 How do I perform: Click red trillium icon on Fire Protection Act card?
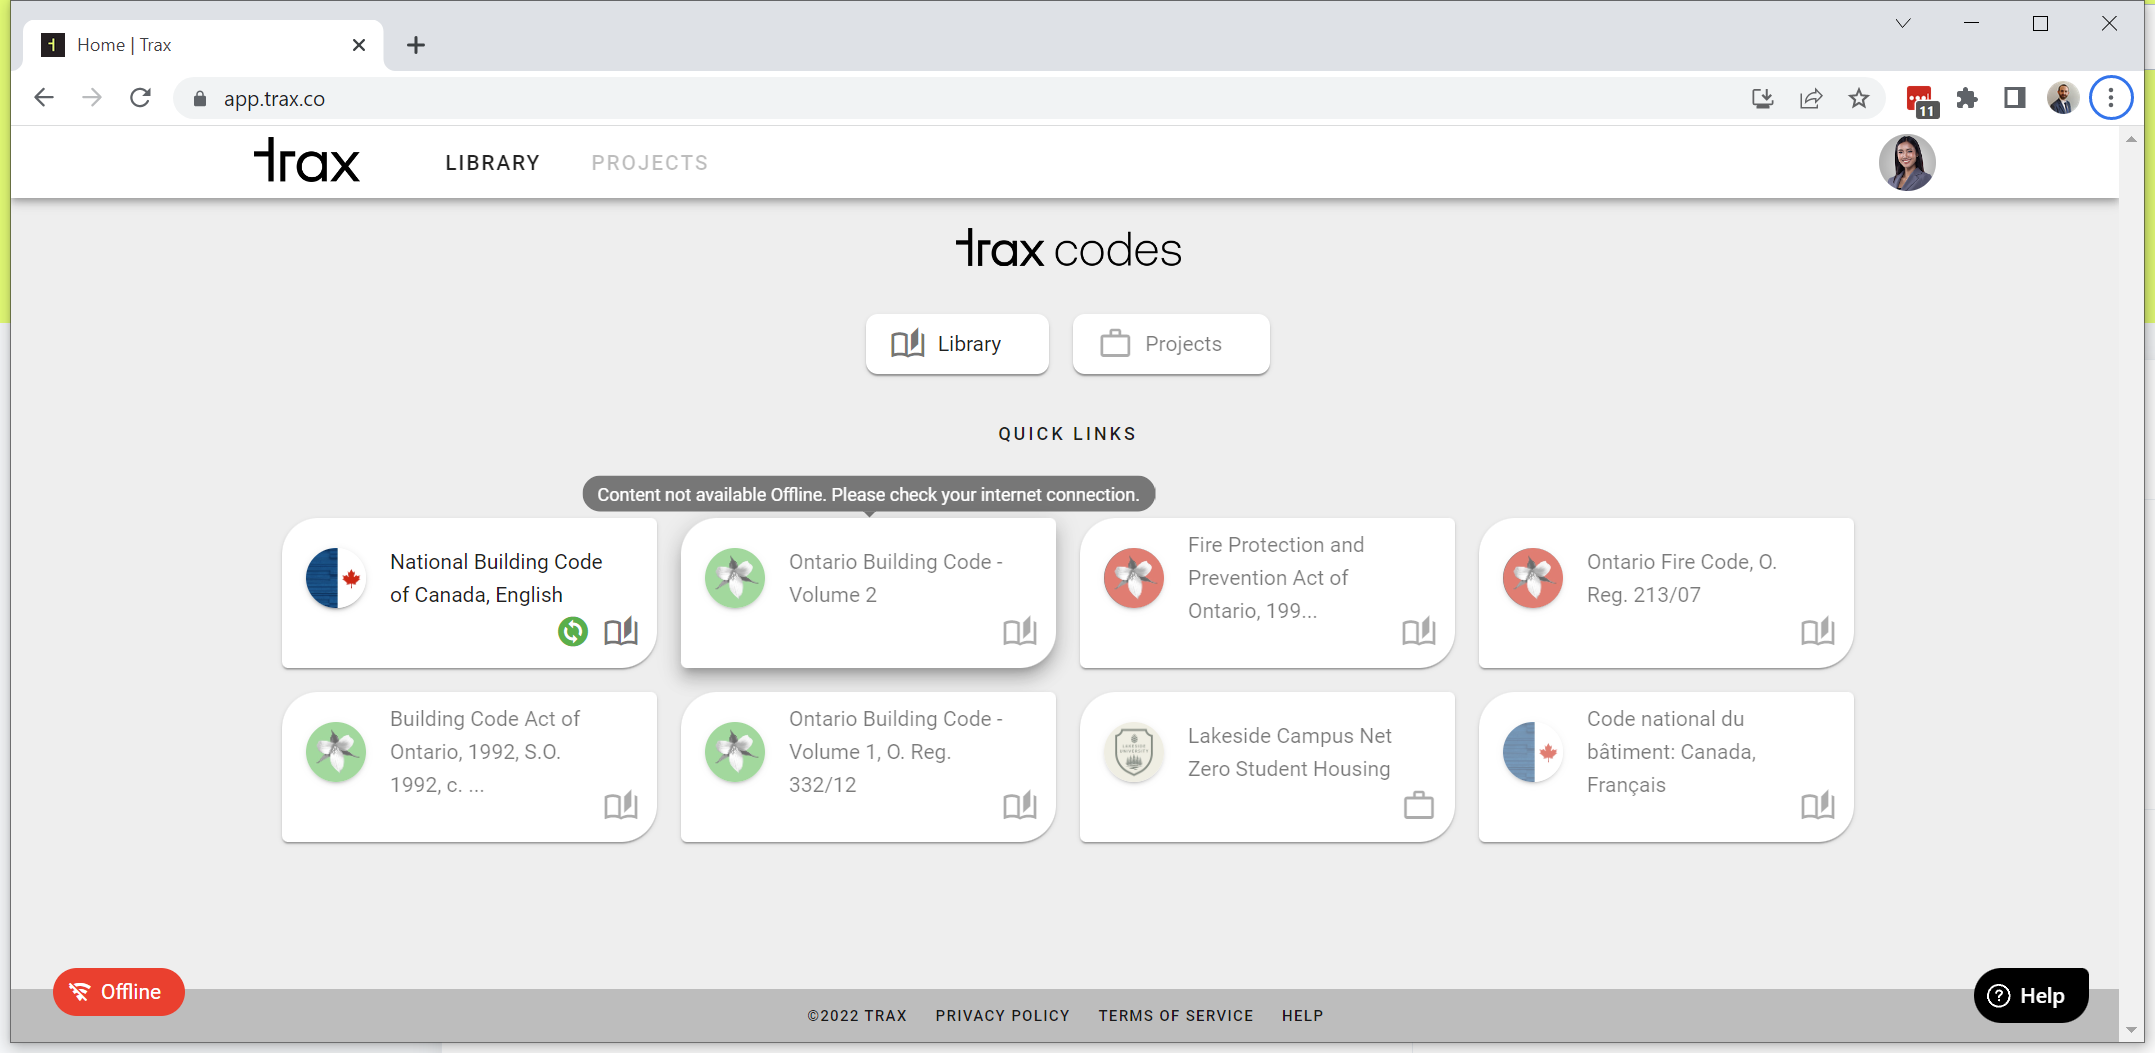[1134, 578]
